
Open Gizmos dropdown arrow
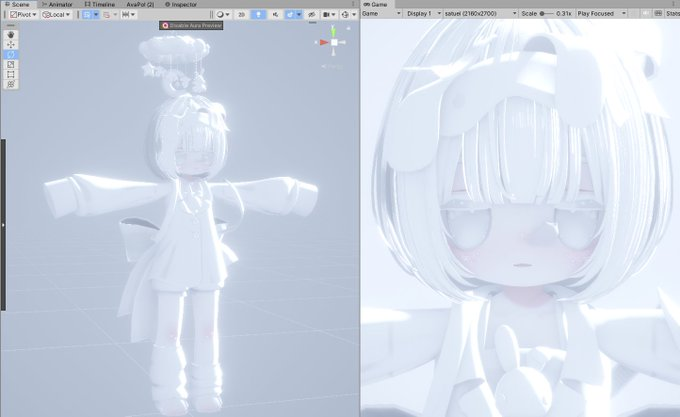[354, 15]
